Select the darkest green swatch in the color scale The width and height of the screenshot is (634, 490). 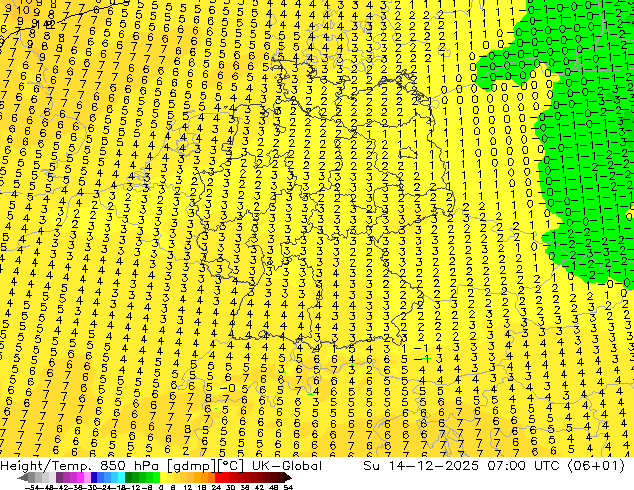click(x=129, y=477)
